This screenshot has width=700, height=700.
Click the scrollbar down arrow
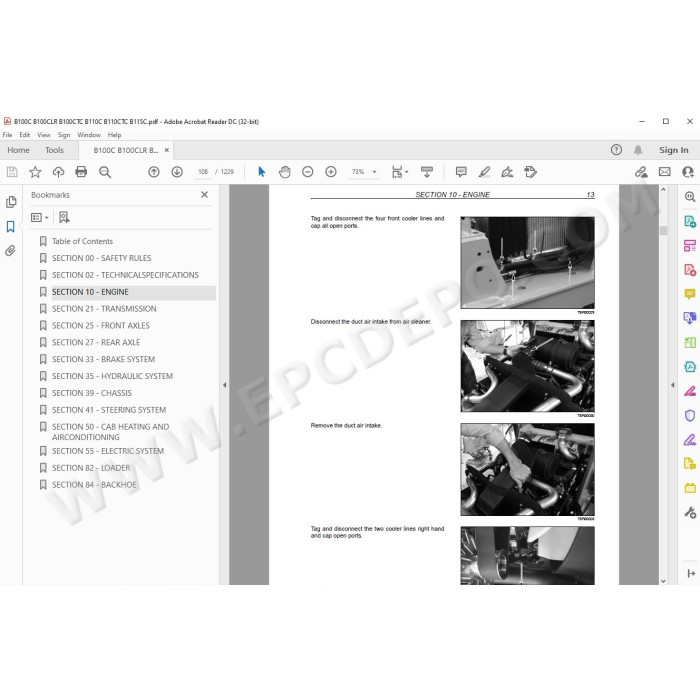[x=663, y=581]
